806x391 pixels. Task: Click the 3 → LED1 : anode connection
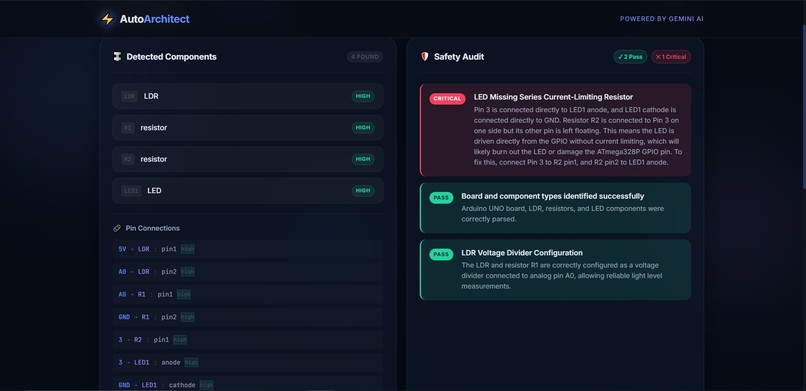[248, 362]
